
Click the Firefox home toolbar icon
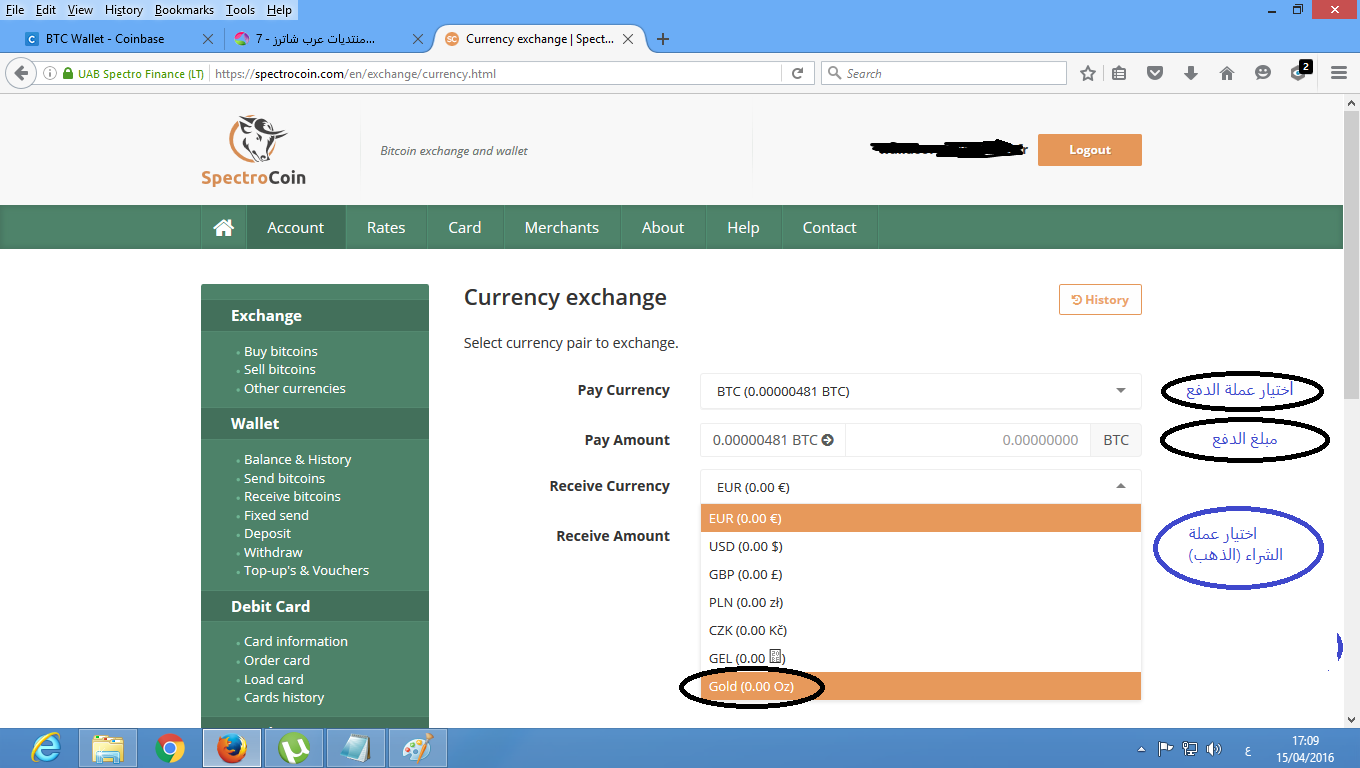pyautogui.click(x=1227, y=73)
